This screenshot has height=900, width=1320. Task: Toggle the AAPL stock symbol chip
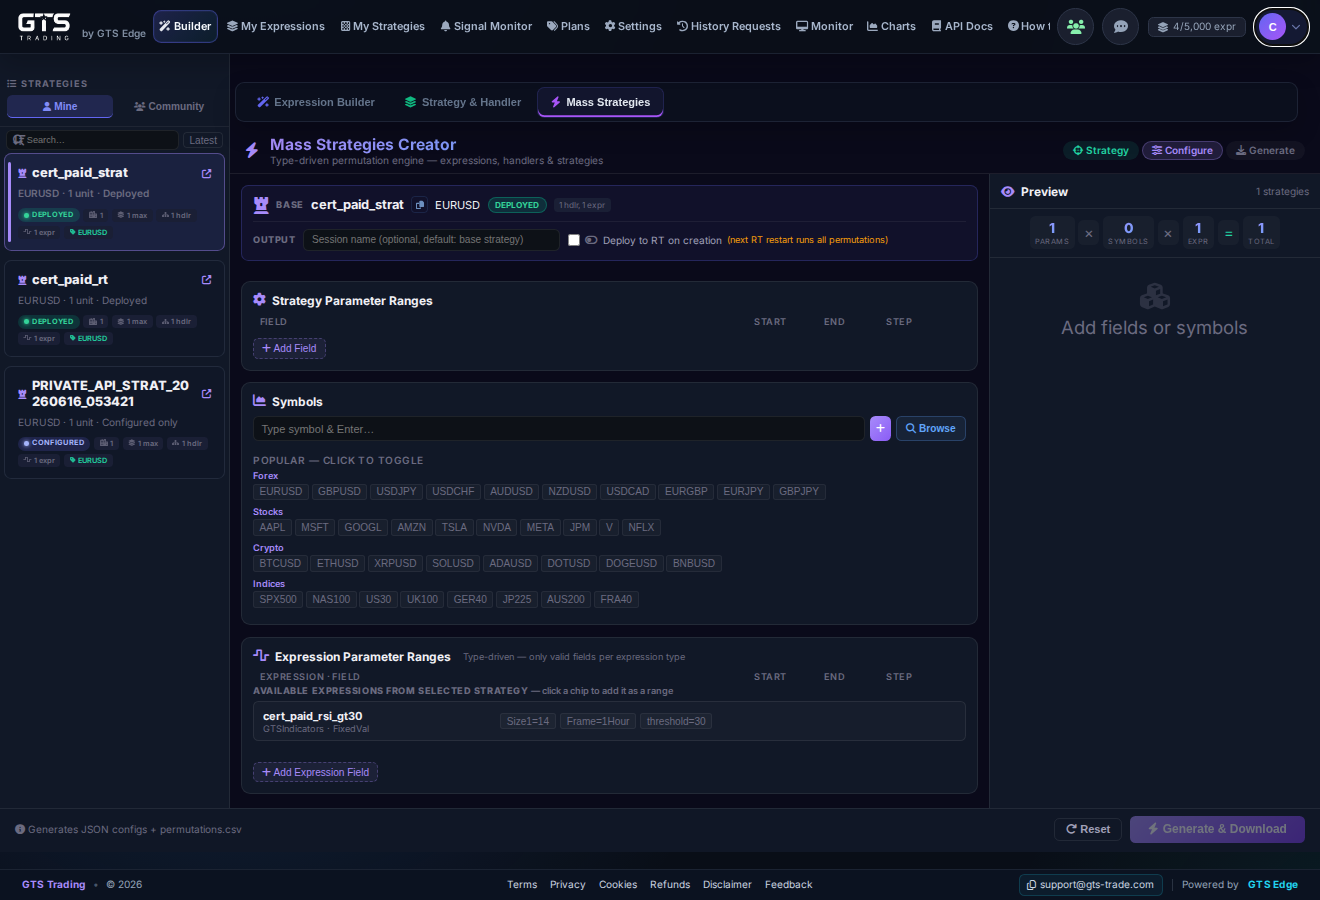coord(272,527)
